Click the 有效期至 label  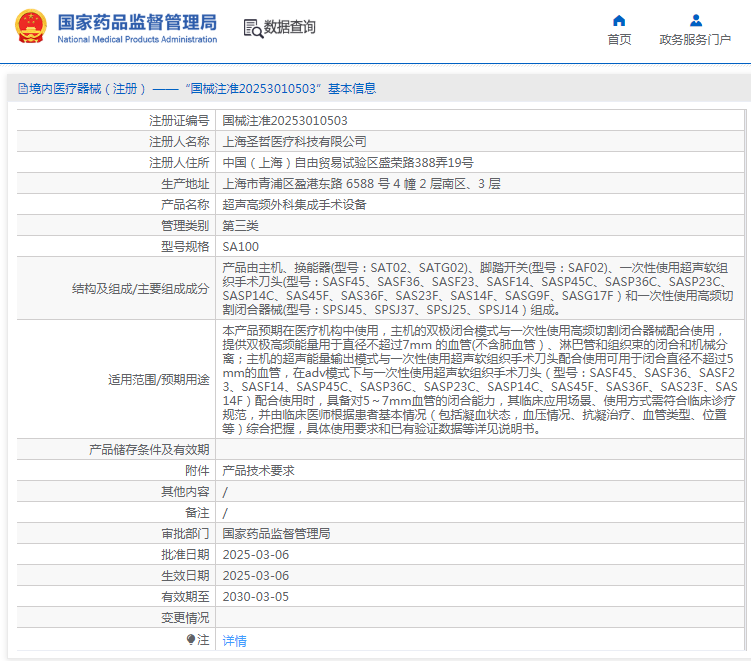[185, 597]
